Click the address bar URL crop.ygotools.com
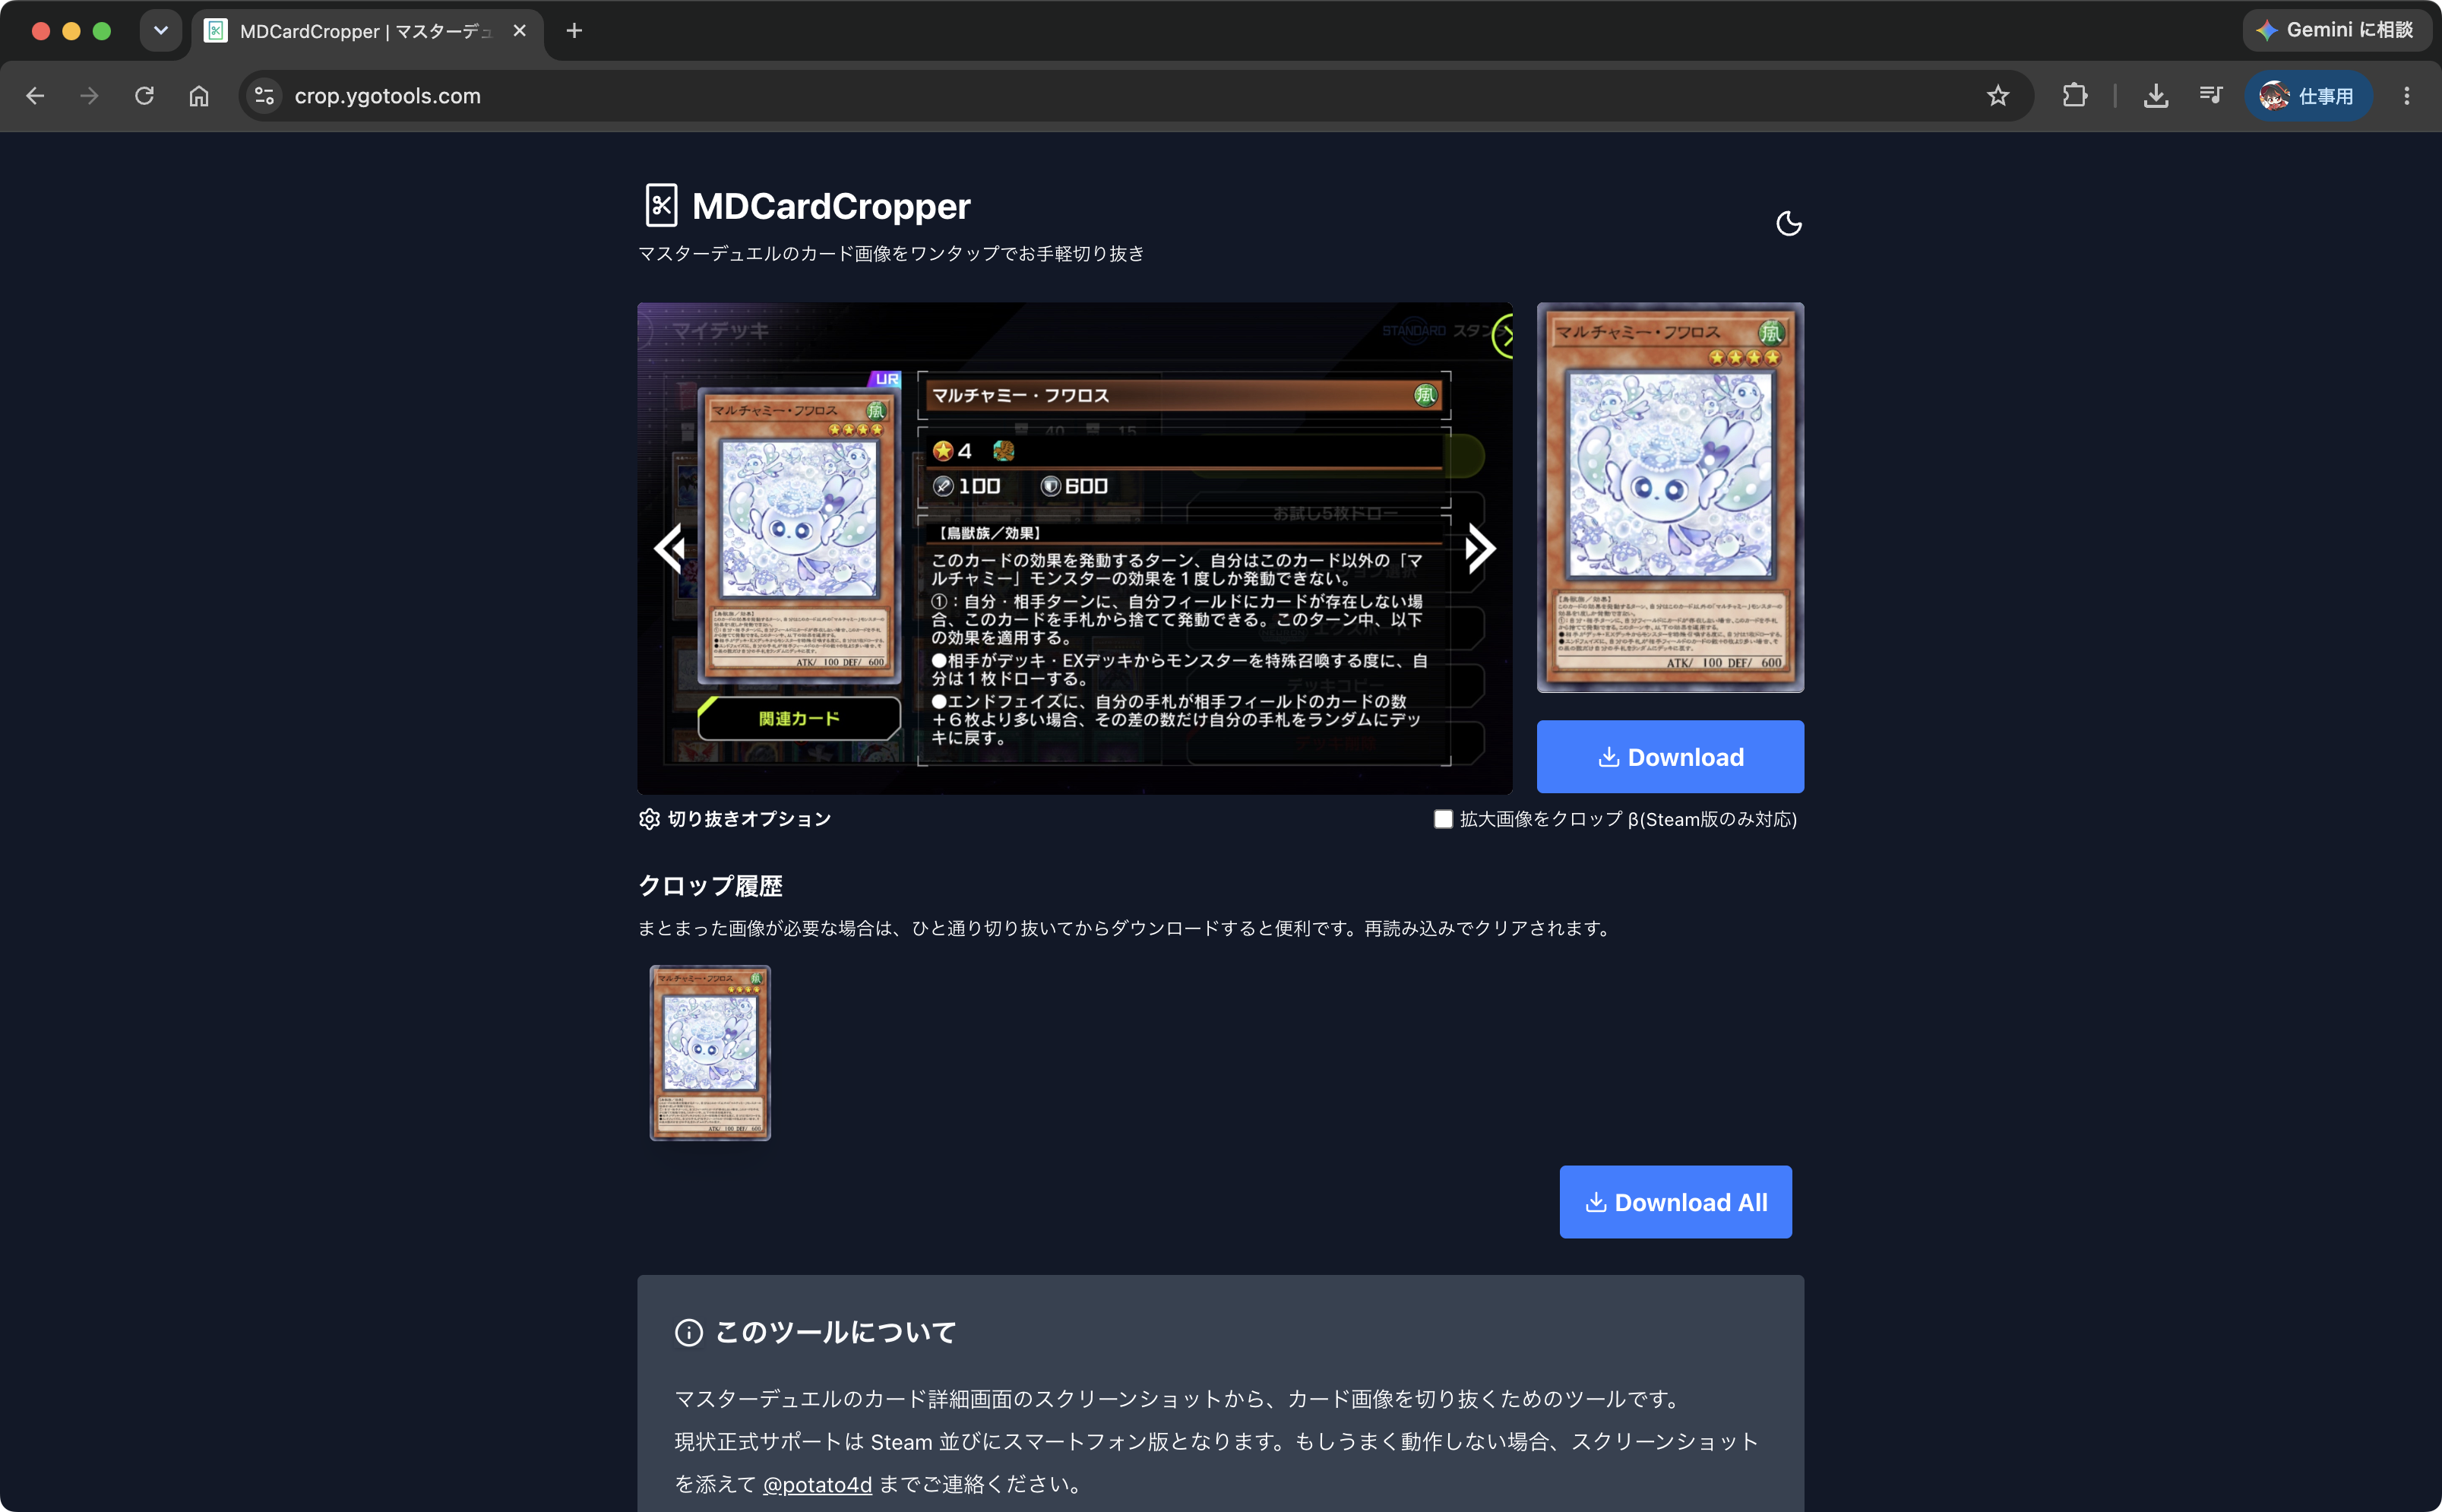This screenshot has width=2442, height=1512. pyautogui.click(x=388, y=96)
